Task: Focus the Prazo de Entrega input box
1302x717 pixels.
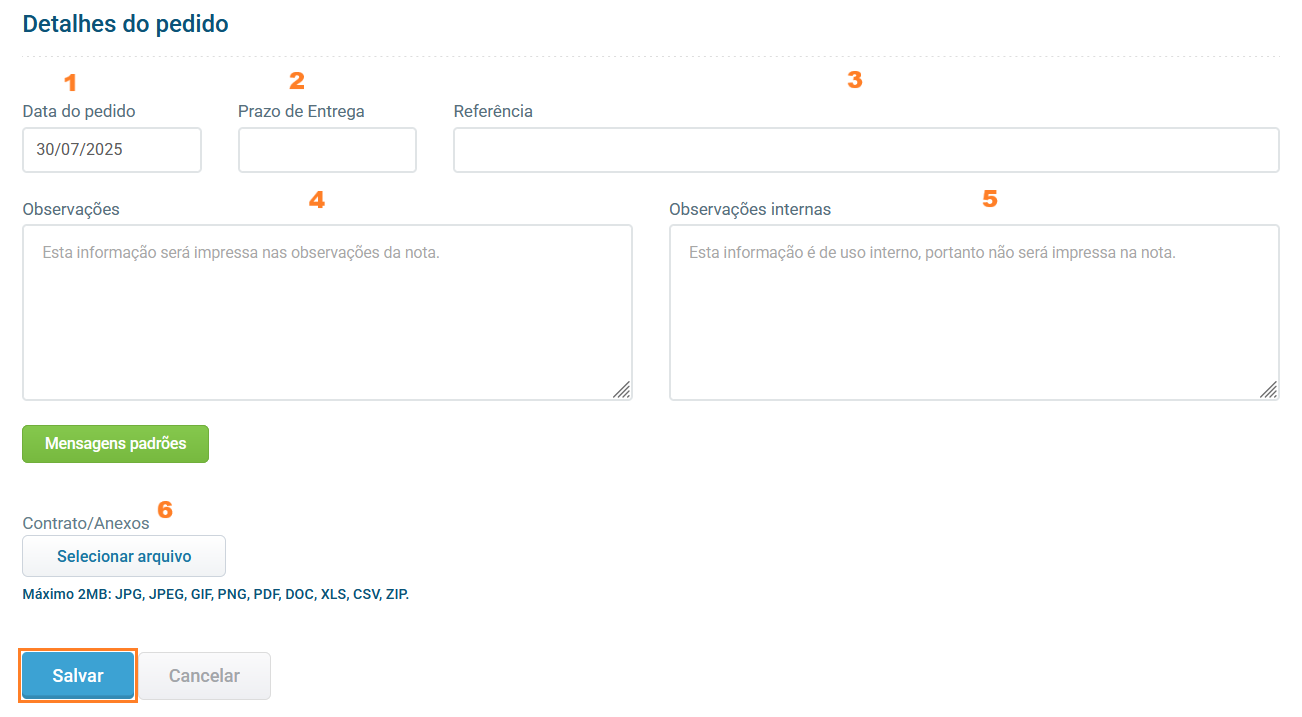Action: (x=327, y=150)
